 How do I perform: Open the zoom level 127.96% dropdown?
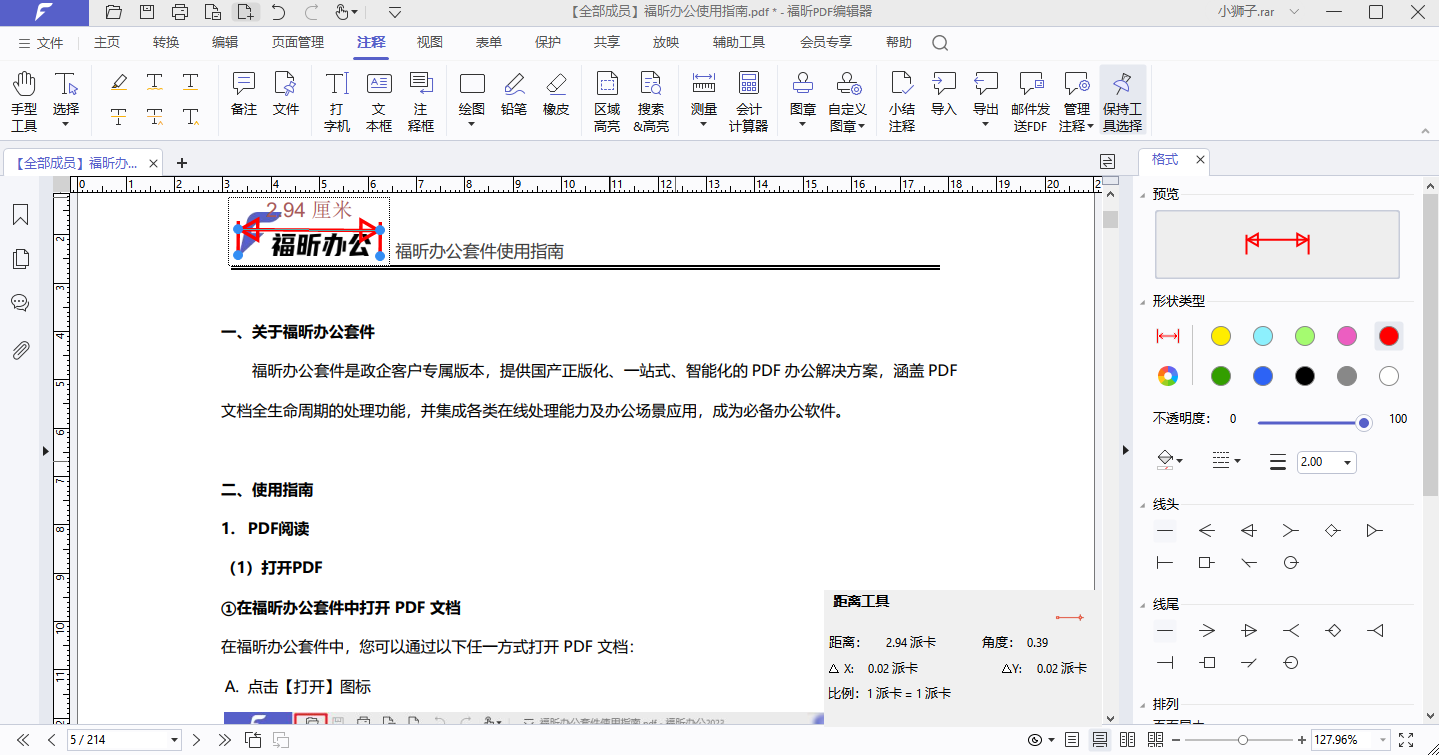point(1384,740)
